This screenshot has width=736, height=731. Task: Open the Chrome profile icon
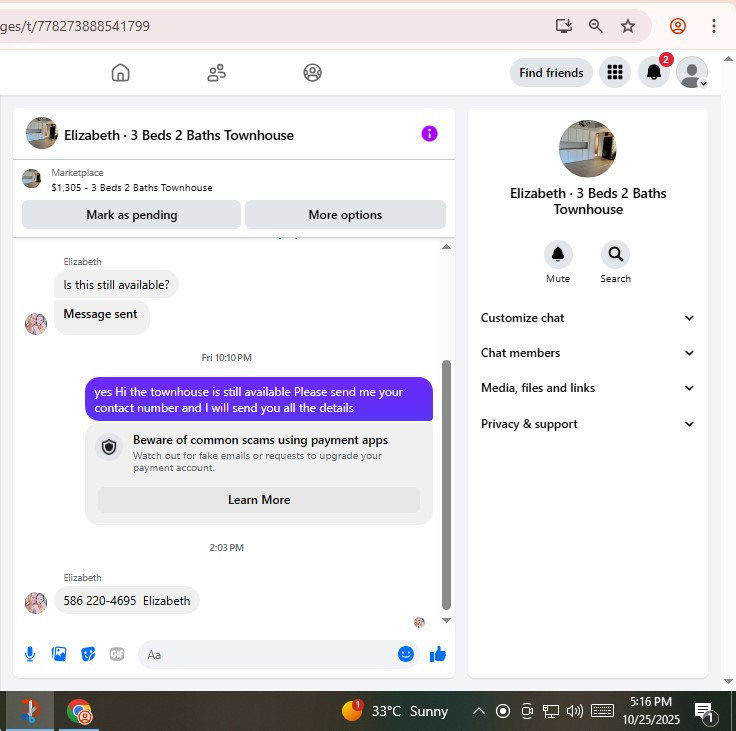click(677, 26)
